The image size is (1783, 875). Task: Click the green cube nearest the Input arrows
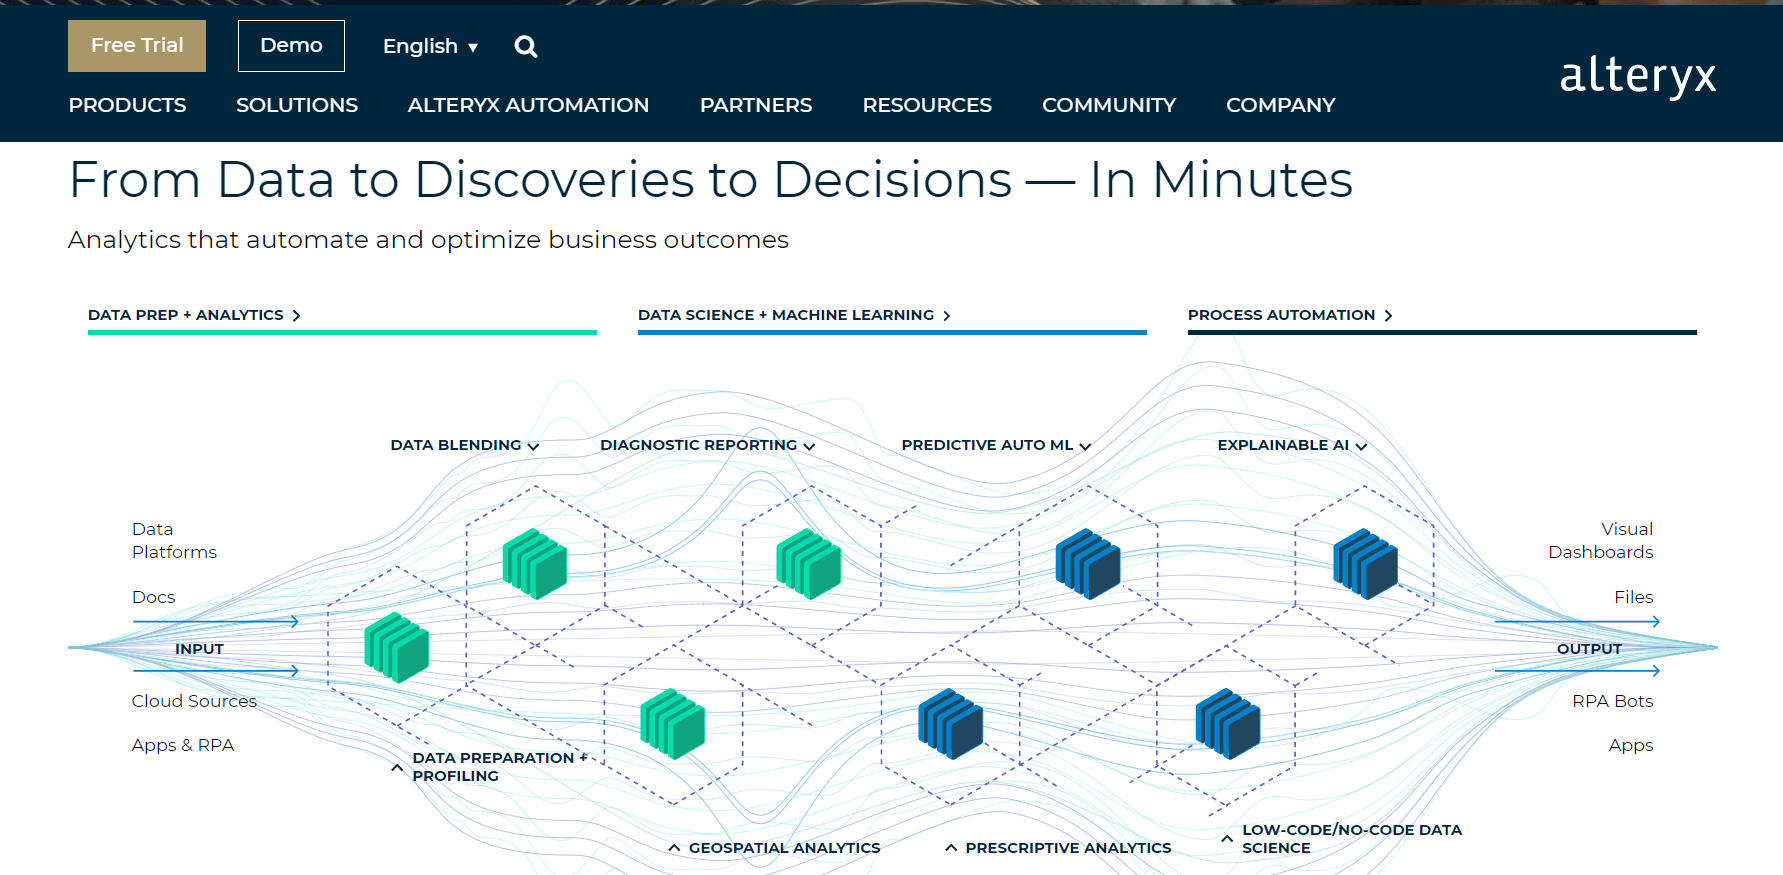tap(396, 647)
